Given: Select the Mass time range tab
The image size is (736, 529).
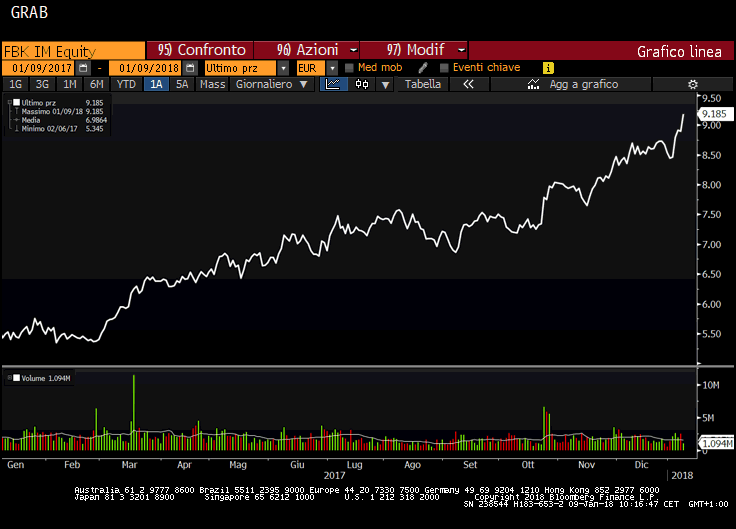Looking at the screenshot, I should pyautogui.click(x=212, y=84).
